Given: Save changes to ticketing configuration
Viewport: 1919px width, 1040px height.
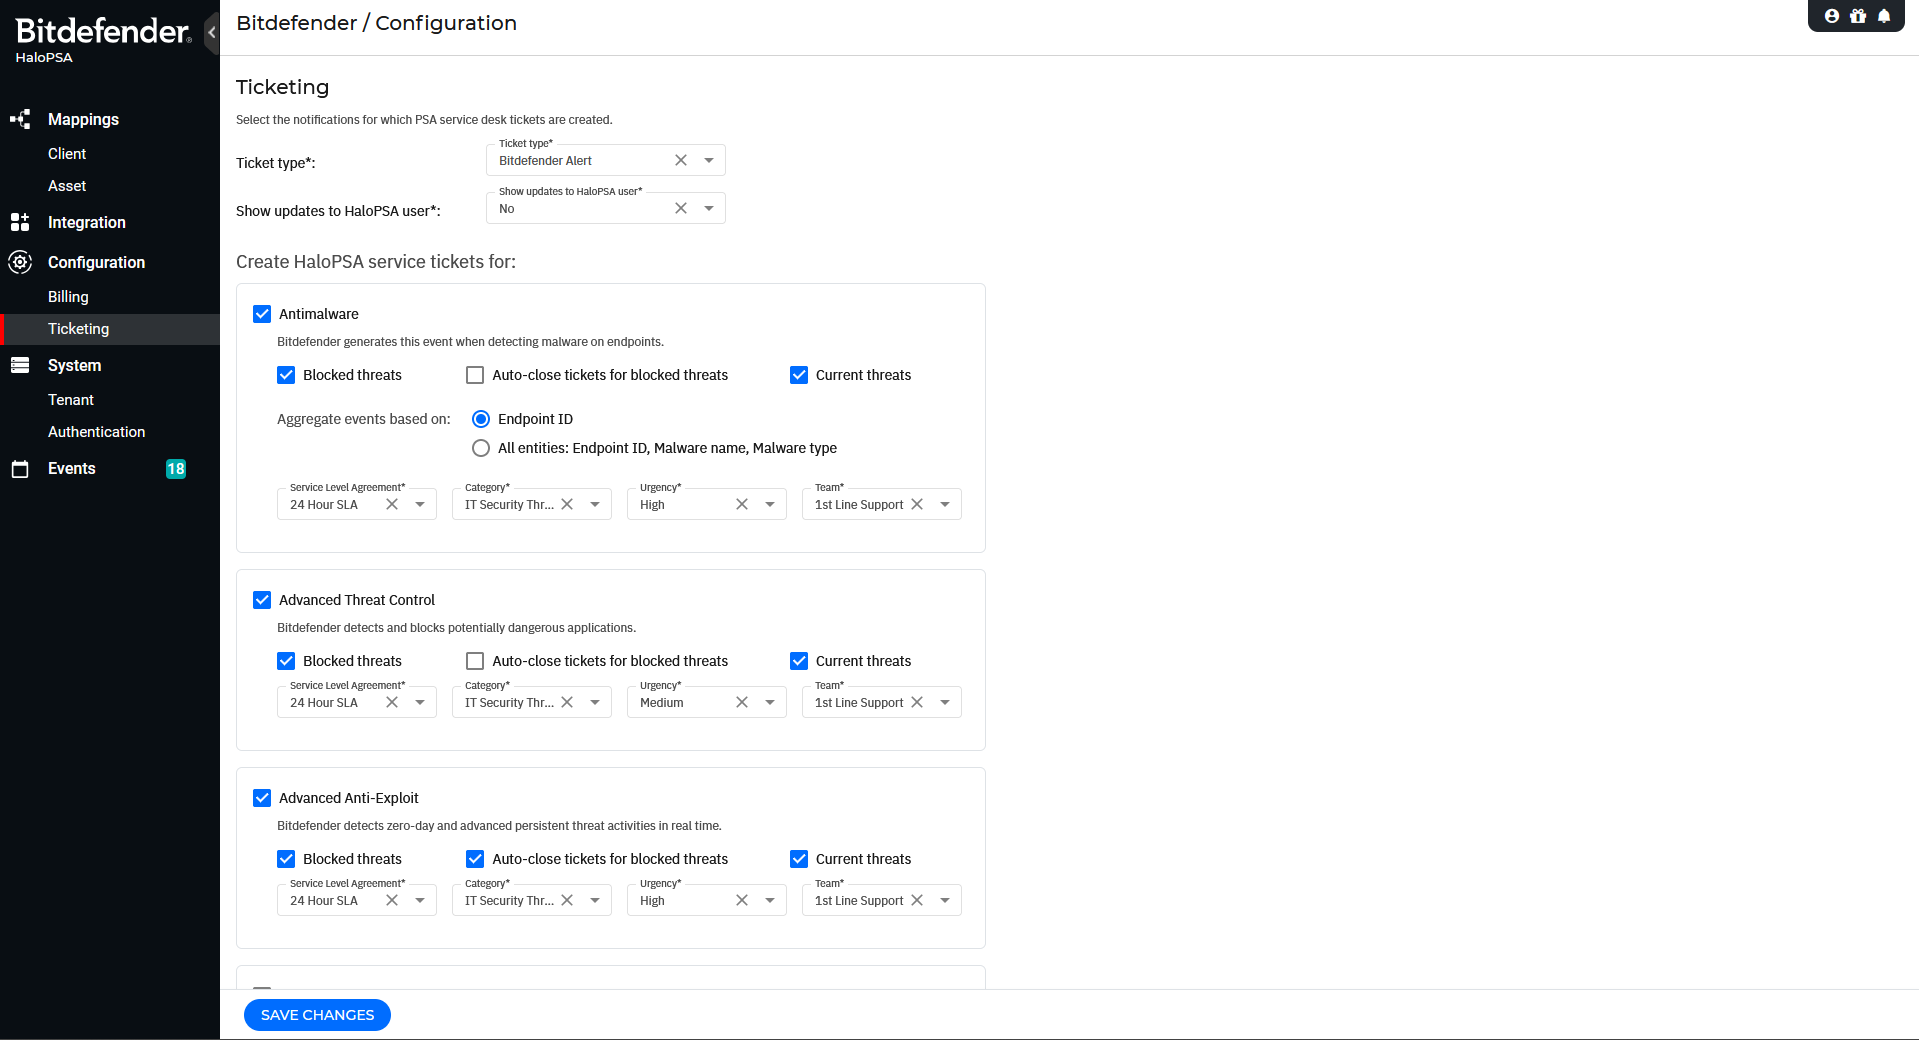Looking at the screenshot, I should (x=317, y=1015).
